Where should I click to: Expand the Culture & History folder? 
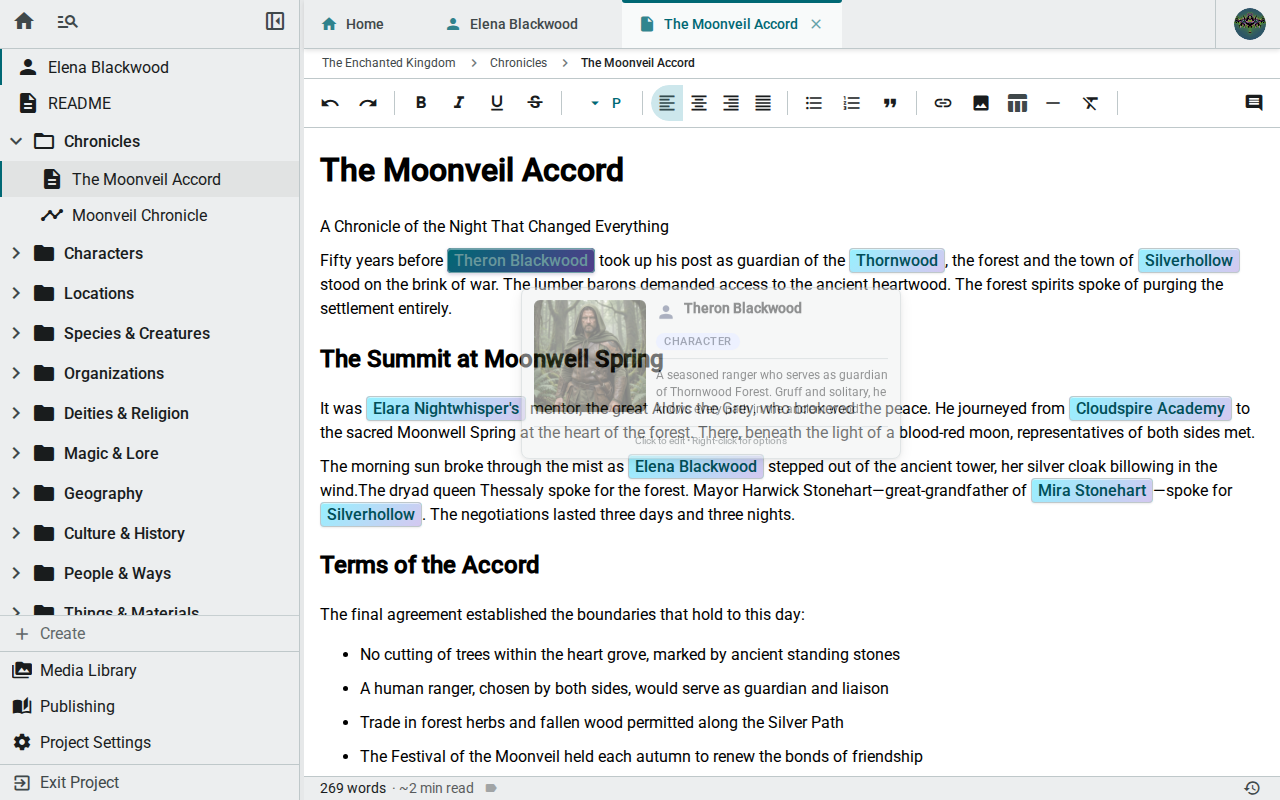tap(16, 533)
